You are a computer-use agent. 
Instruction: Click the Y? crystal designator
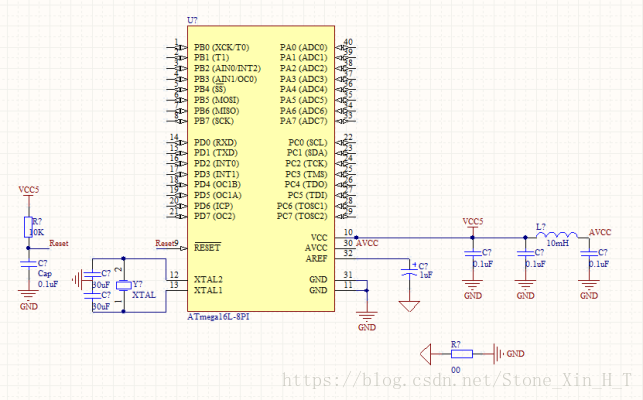pyautogui.click(x=137, y=284)
